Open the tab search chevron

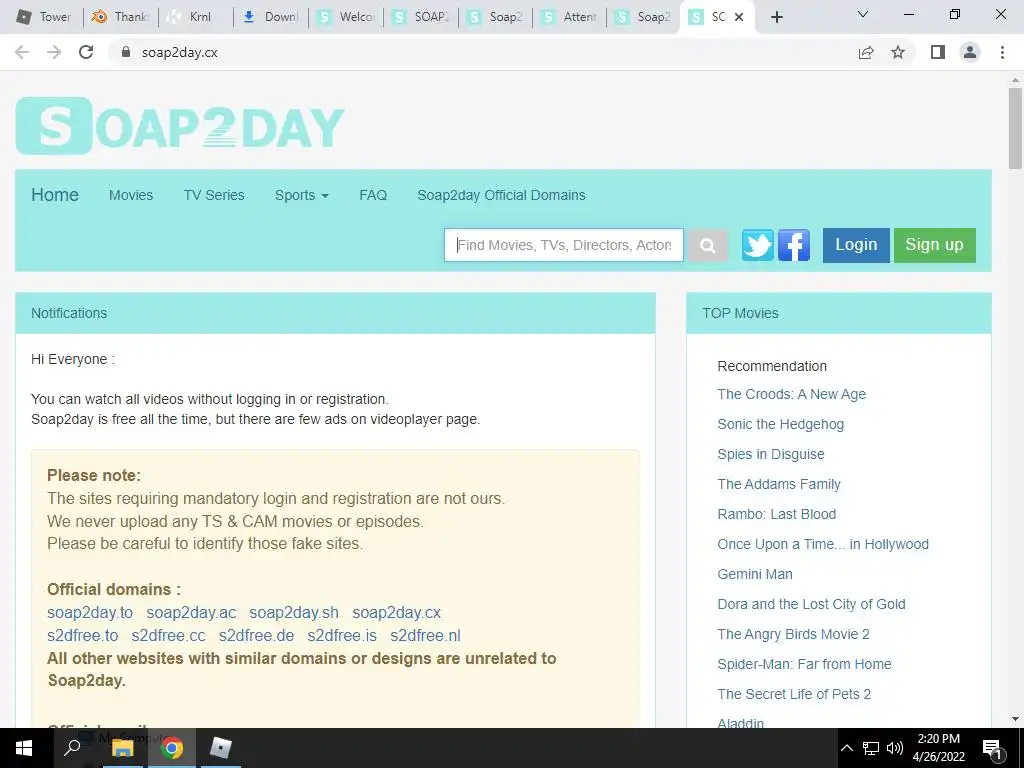coord(862,14)
